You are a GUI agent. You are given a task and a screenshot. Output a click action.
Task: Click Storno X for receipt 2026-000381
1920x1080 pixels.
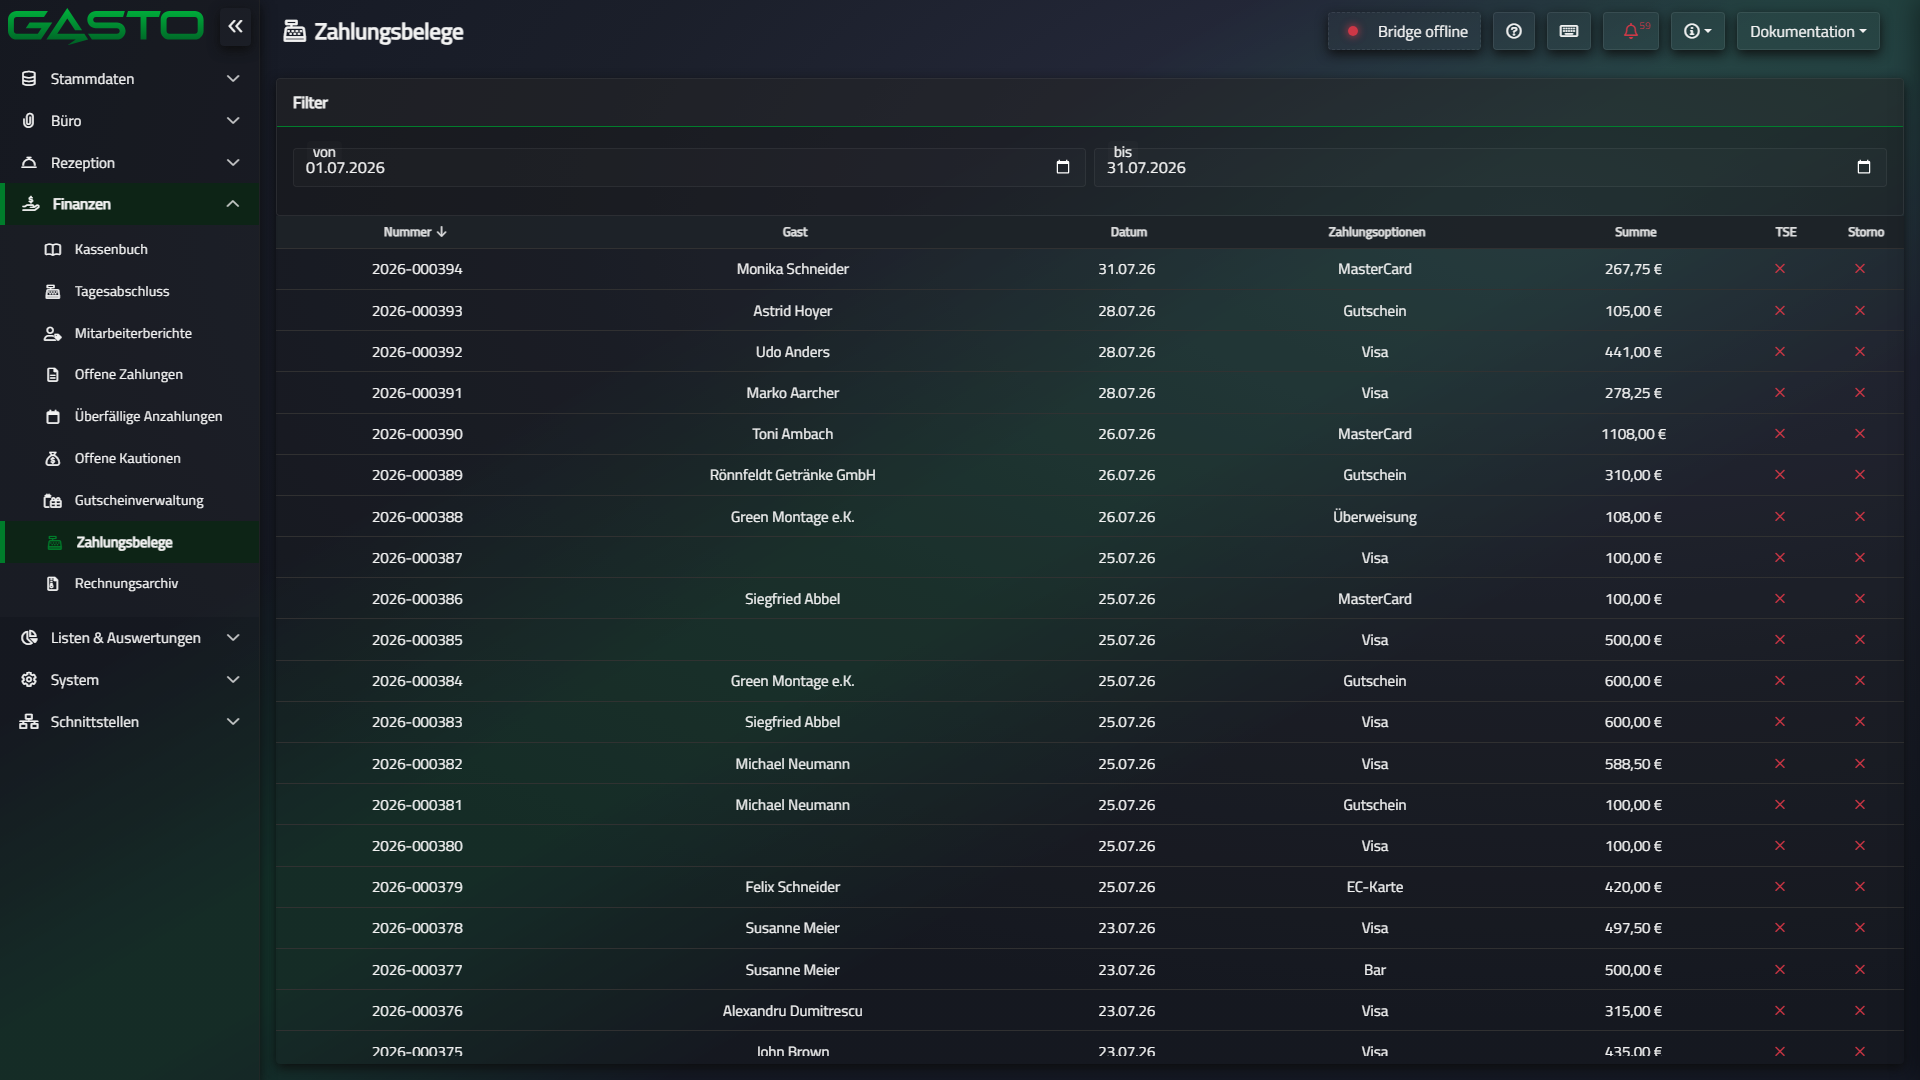pyautogui.click(x=1860, y=805)
